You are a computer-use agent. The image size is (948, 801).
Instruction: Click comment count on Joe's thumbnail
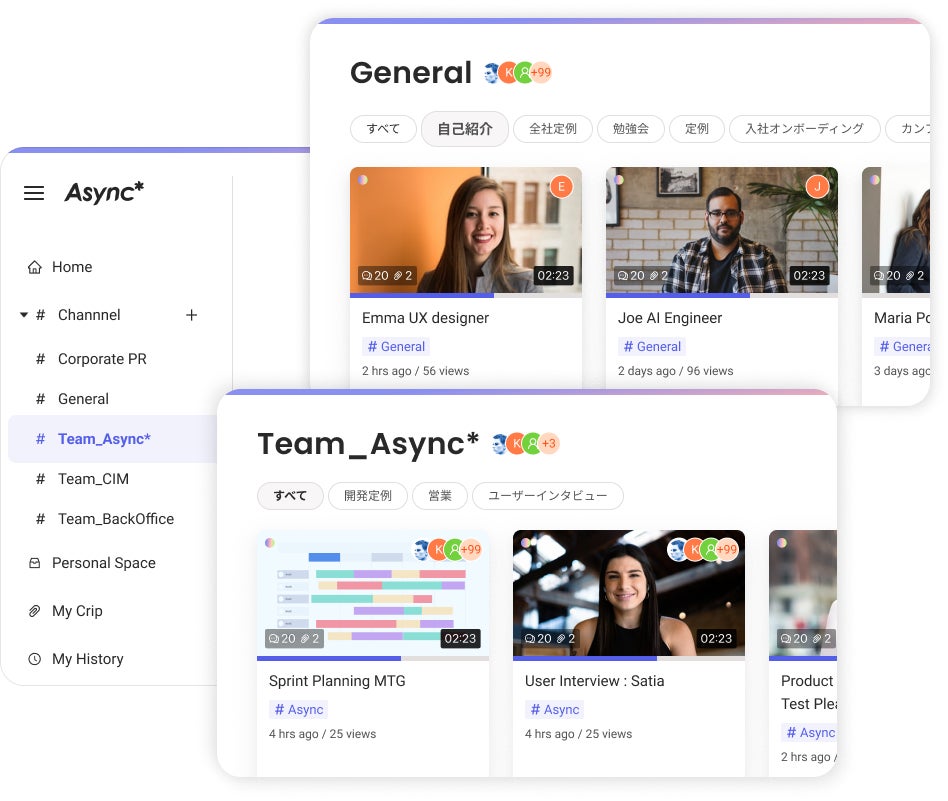click(631, 276)
